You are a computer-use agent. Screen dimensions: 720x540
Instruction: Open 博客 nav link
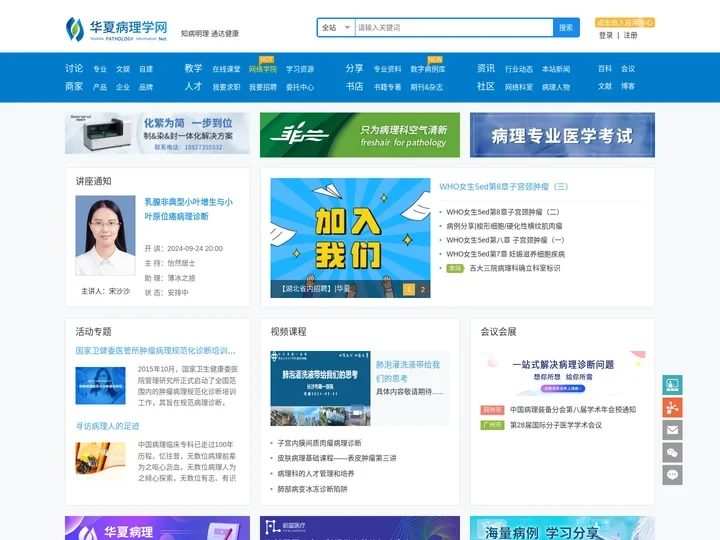coord(628,86)
